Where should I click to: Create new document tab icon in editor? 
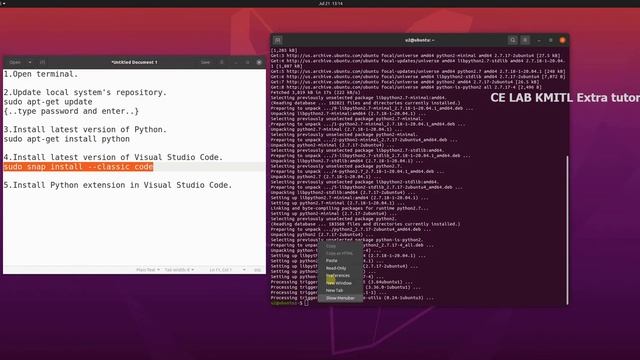coord(42,62)
